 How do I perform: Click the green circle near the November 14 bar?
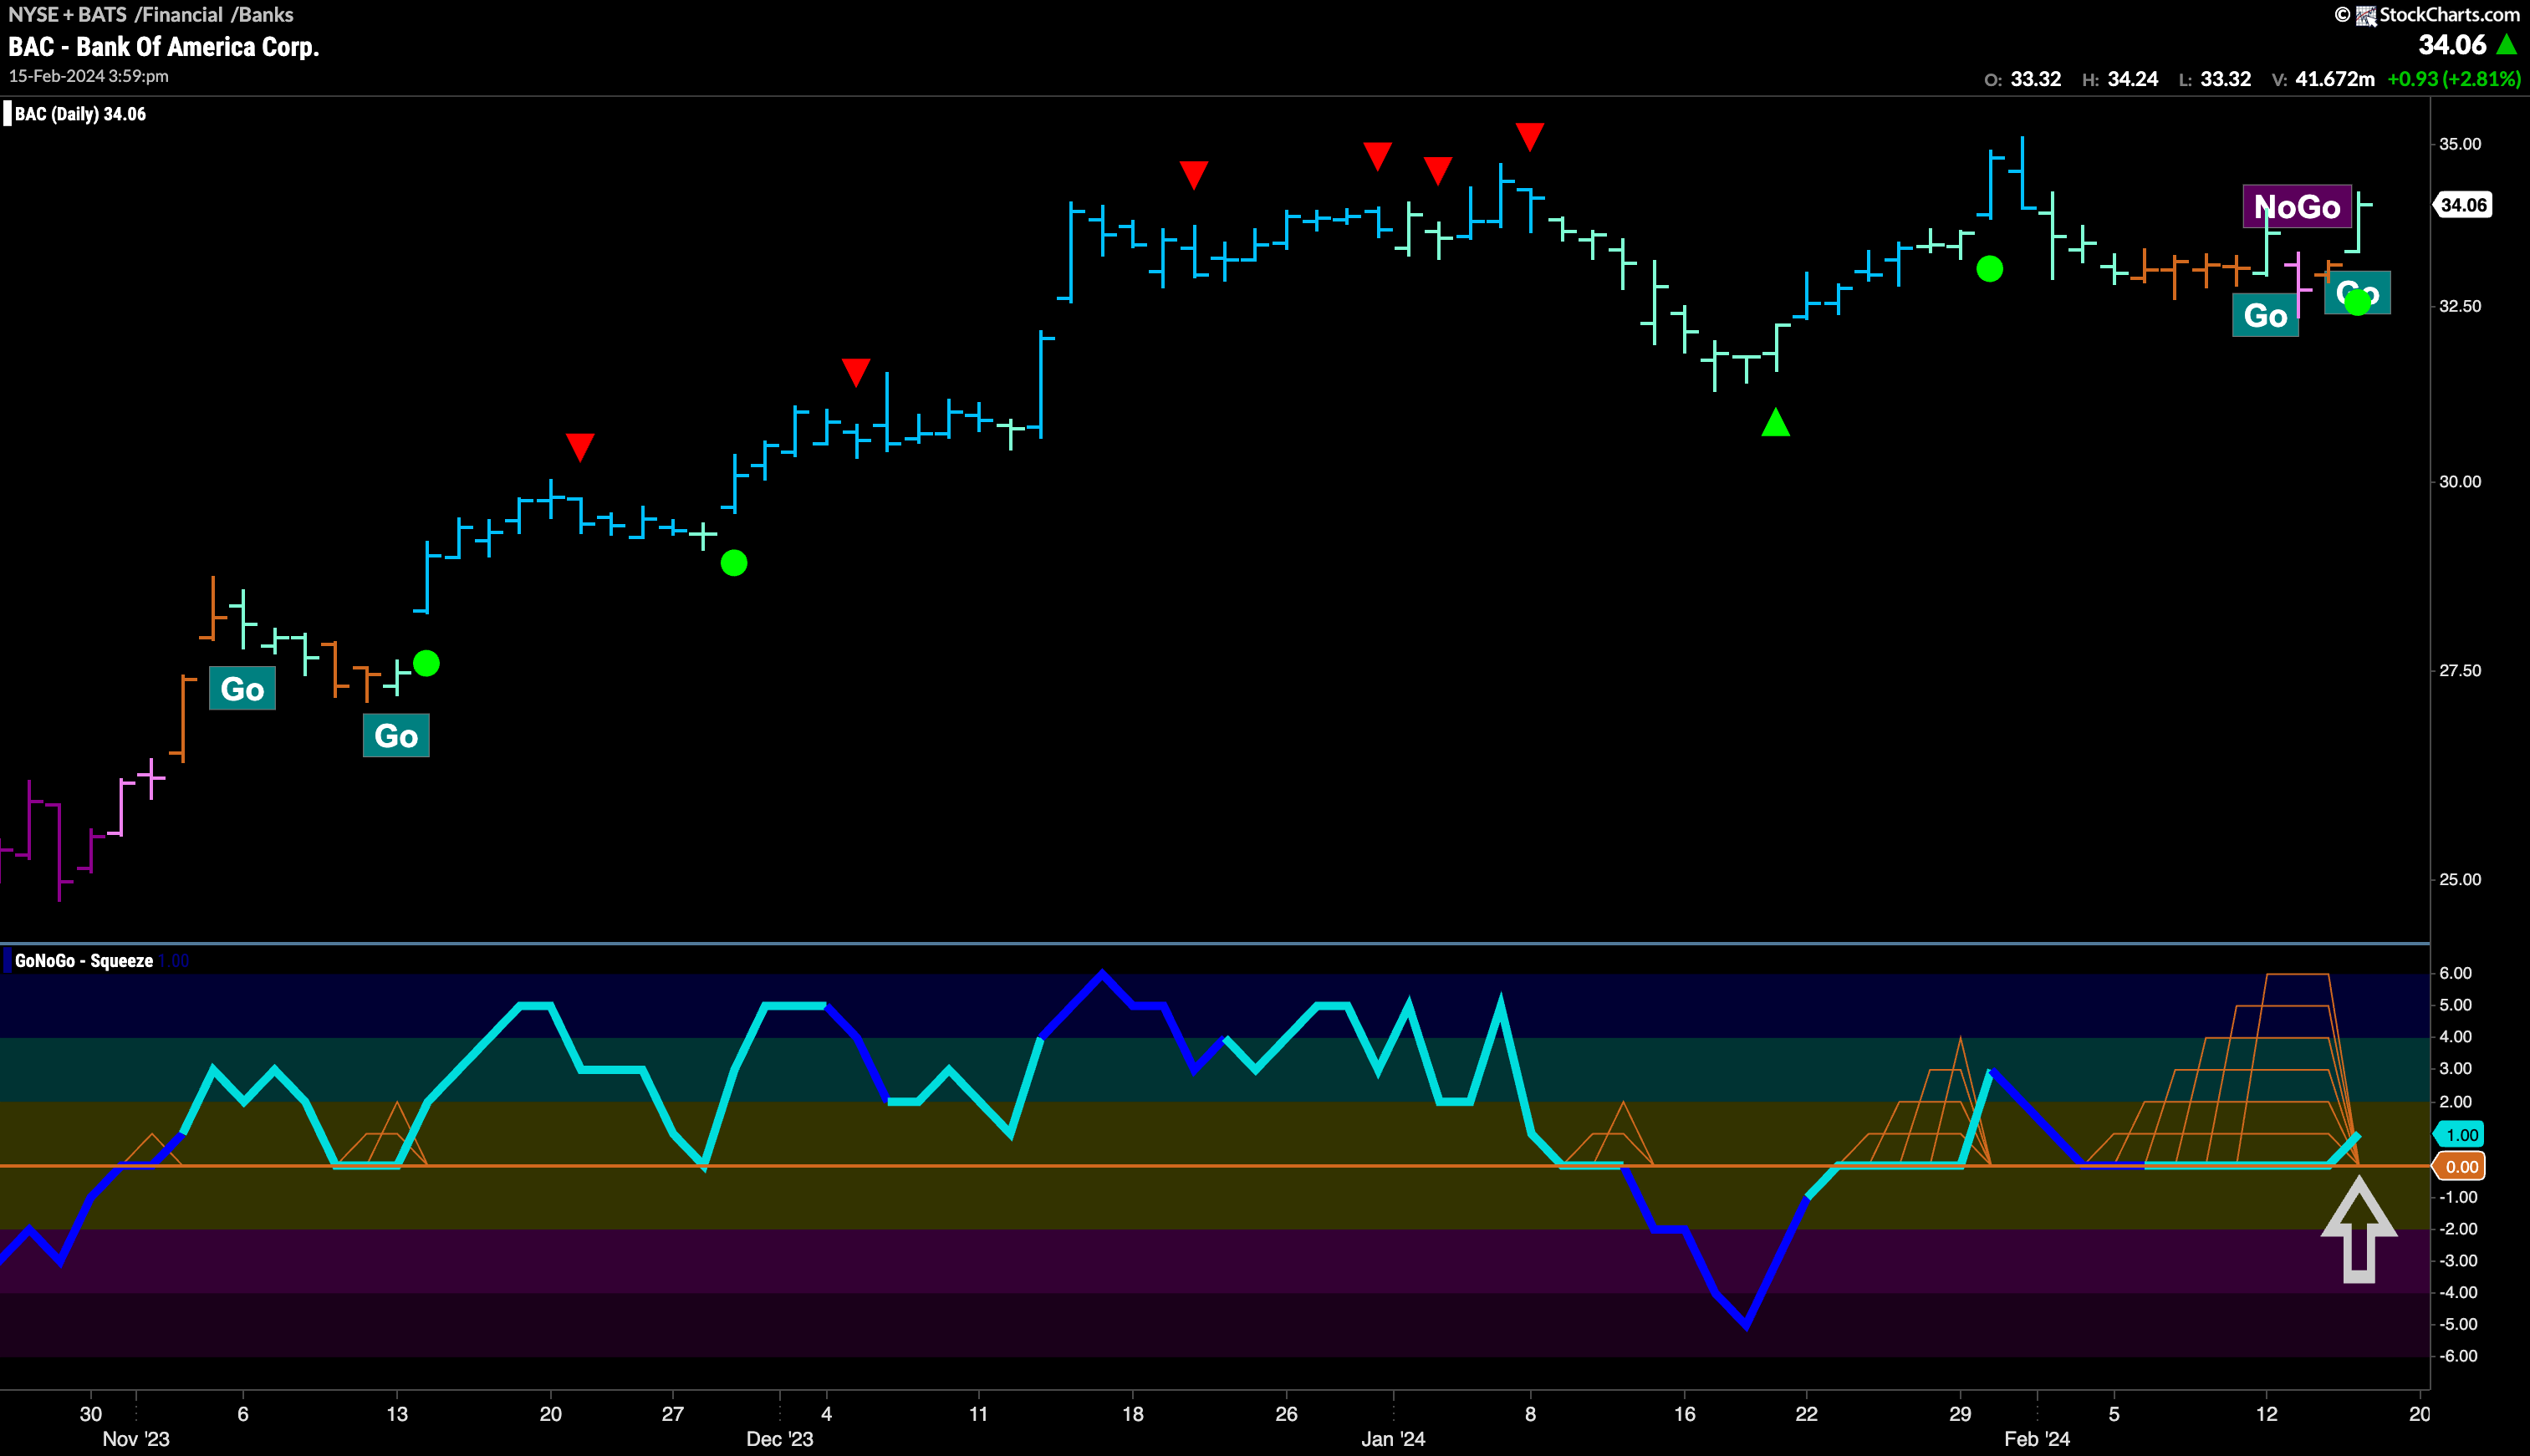pyautogui.click(x=426, y=663)
